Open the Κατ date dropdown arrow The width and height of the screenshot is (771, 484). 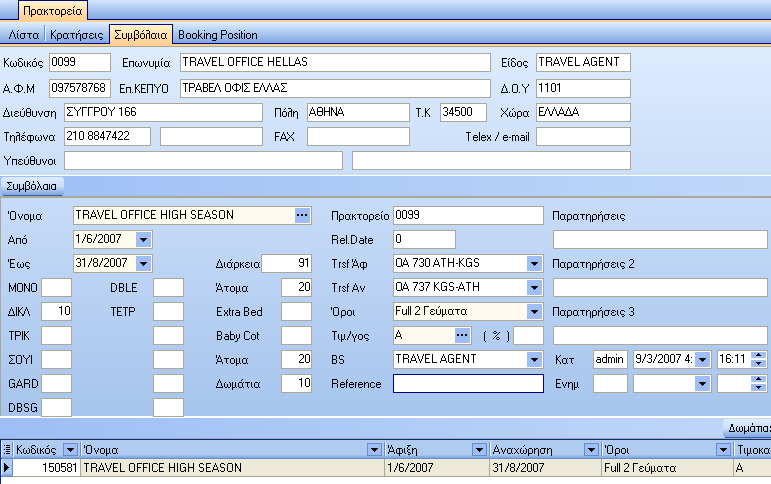(x=702, y=360)
